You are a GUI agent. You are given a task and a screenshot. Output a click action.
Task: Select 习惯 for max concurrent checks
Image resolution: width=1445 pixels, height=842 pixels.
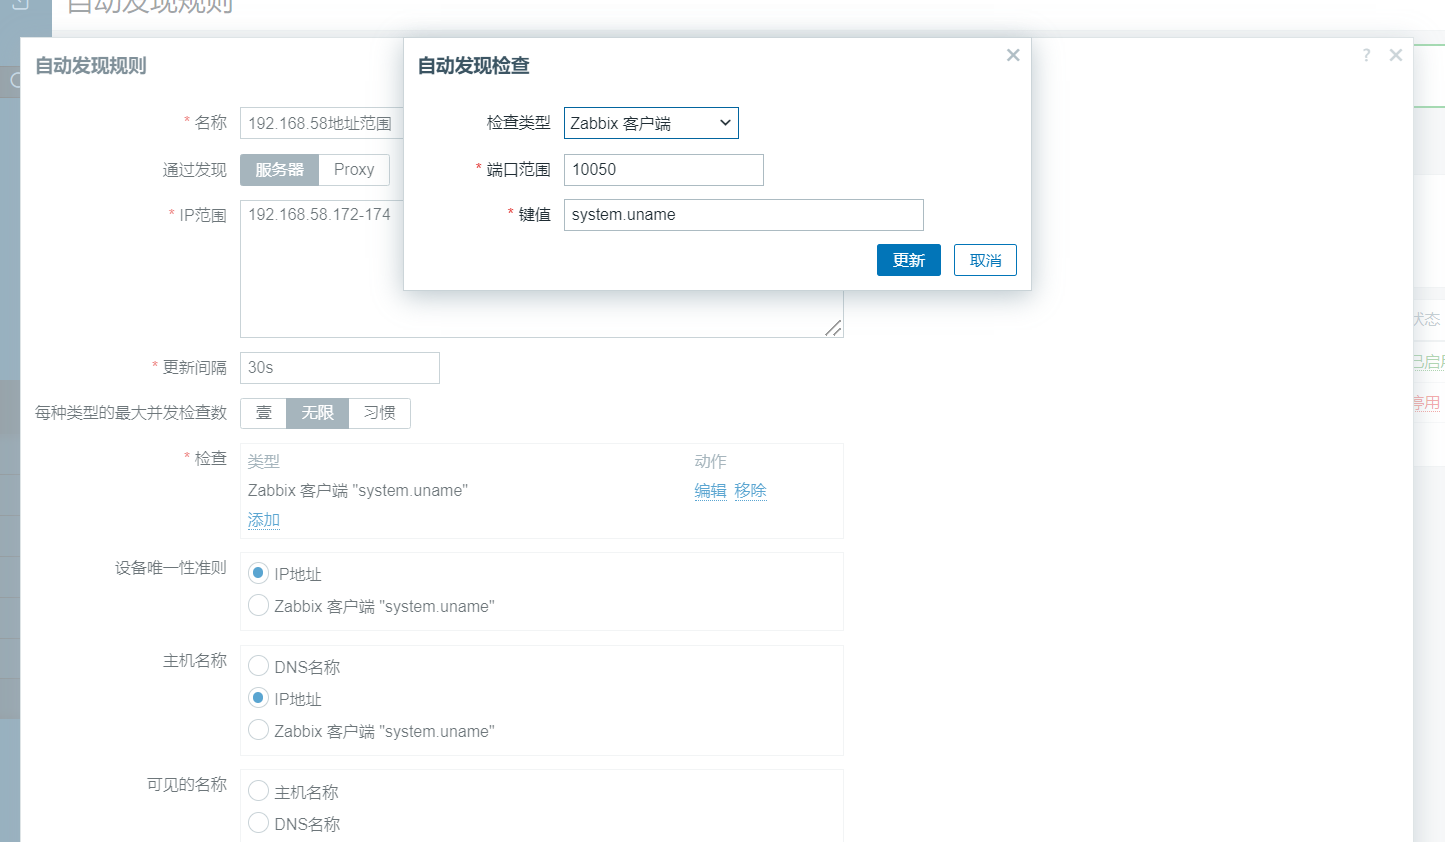pyautogui.click(x=380, y=413)
